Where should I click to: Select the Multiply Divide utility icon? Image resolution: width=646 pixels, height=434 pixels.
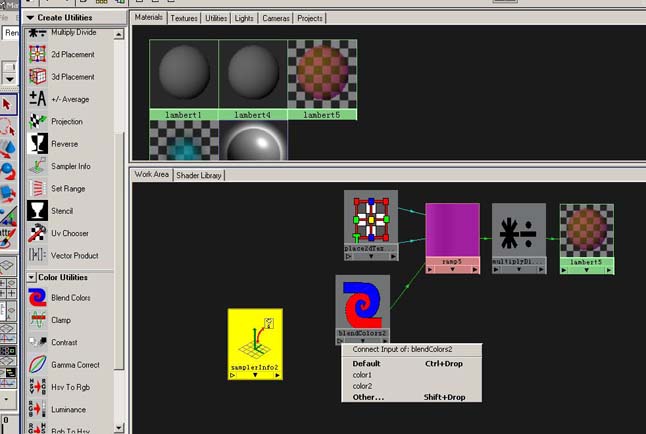(x=37, y=33)
